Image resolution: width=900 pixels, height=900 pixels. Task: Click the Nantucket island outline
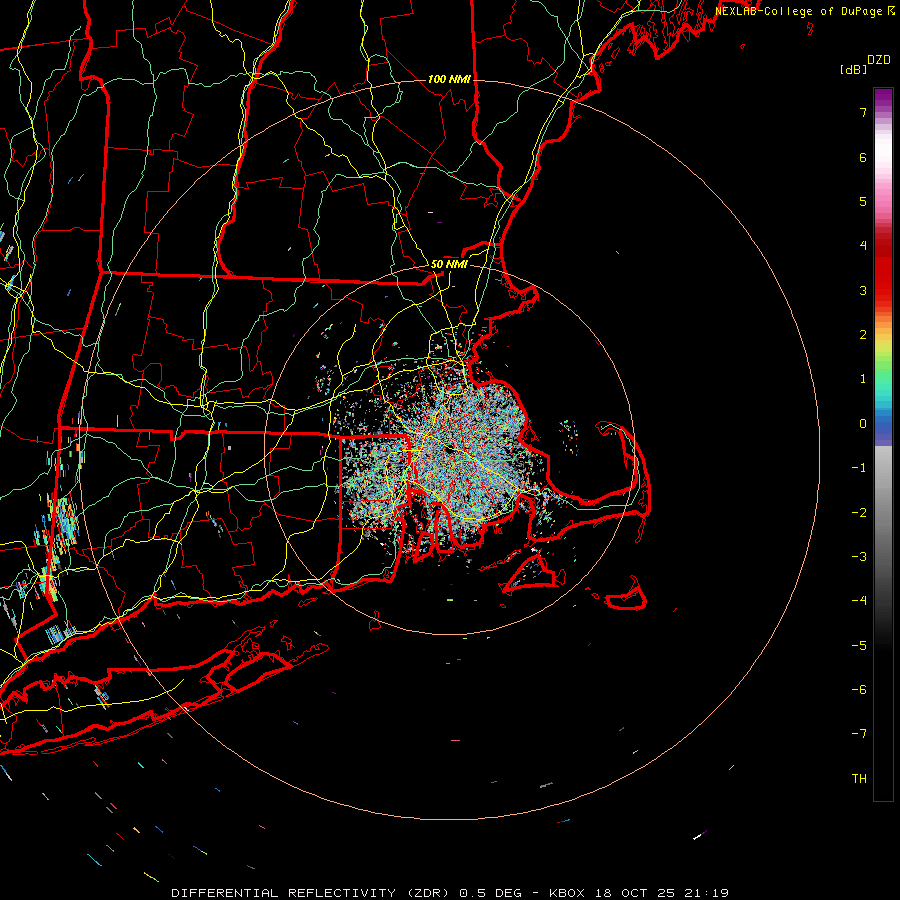(626, 595)
